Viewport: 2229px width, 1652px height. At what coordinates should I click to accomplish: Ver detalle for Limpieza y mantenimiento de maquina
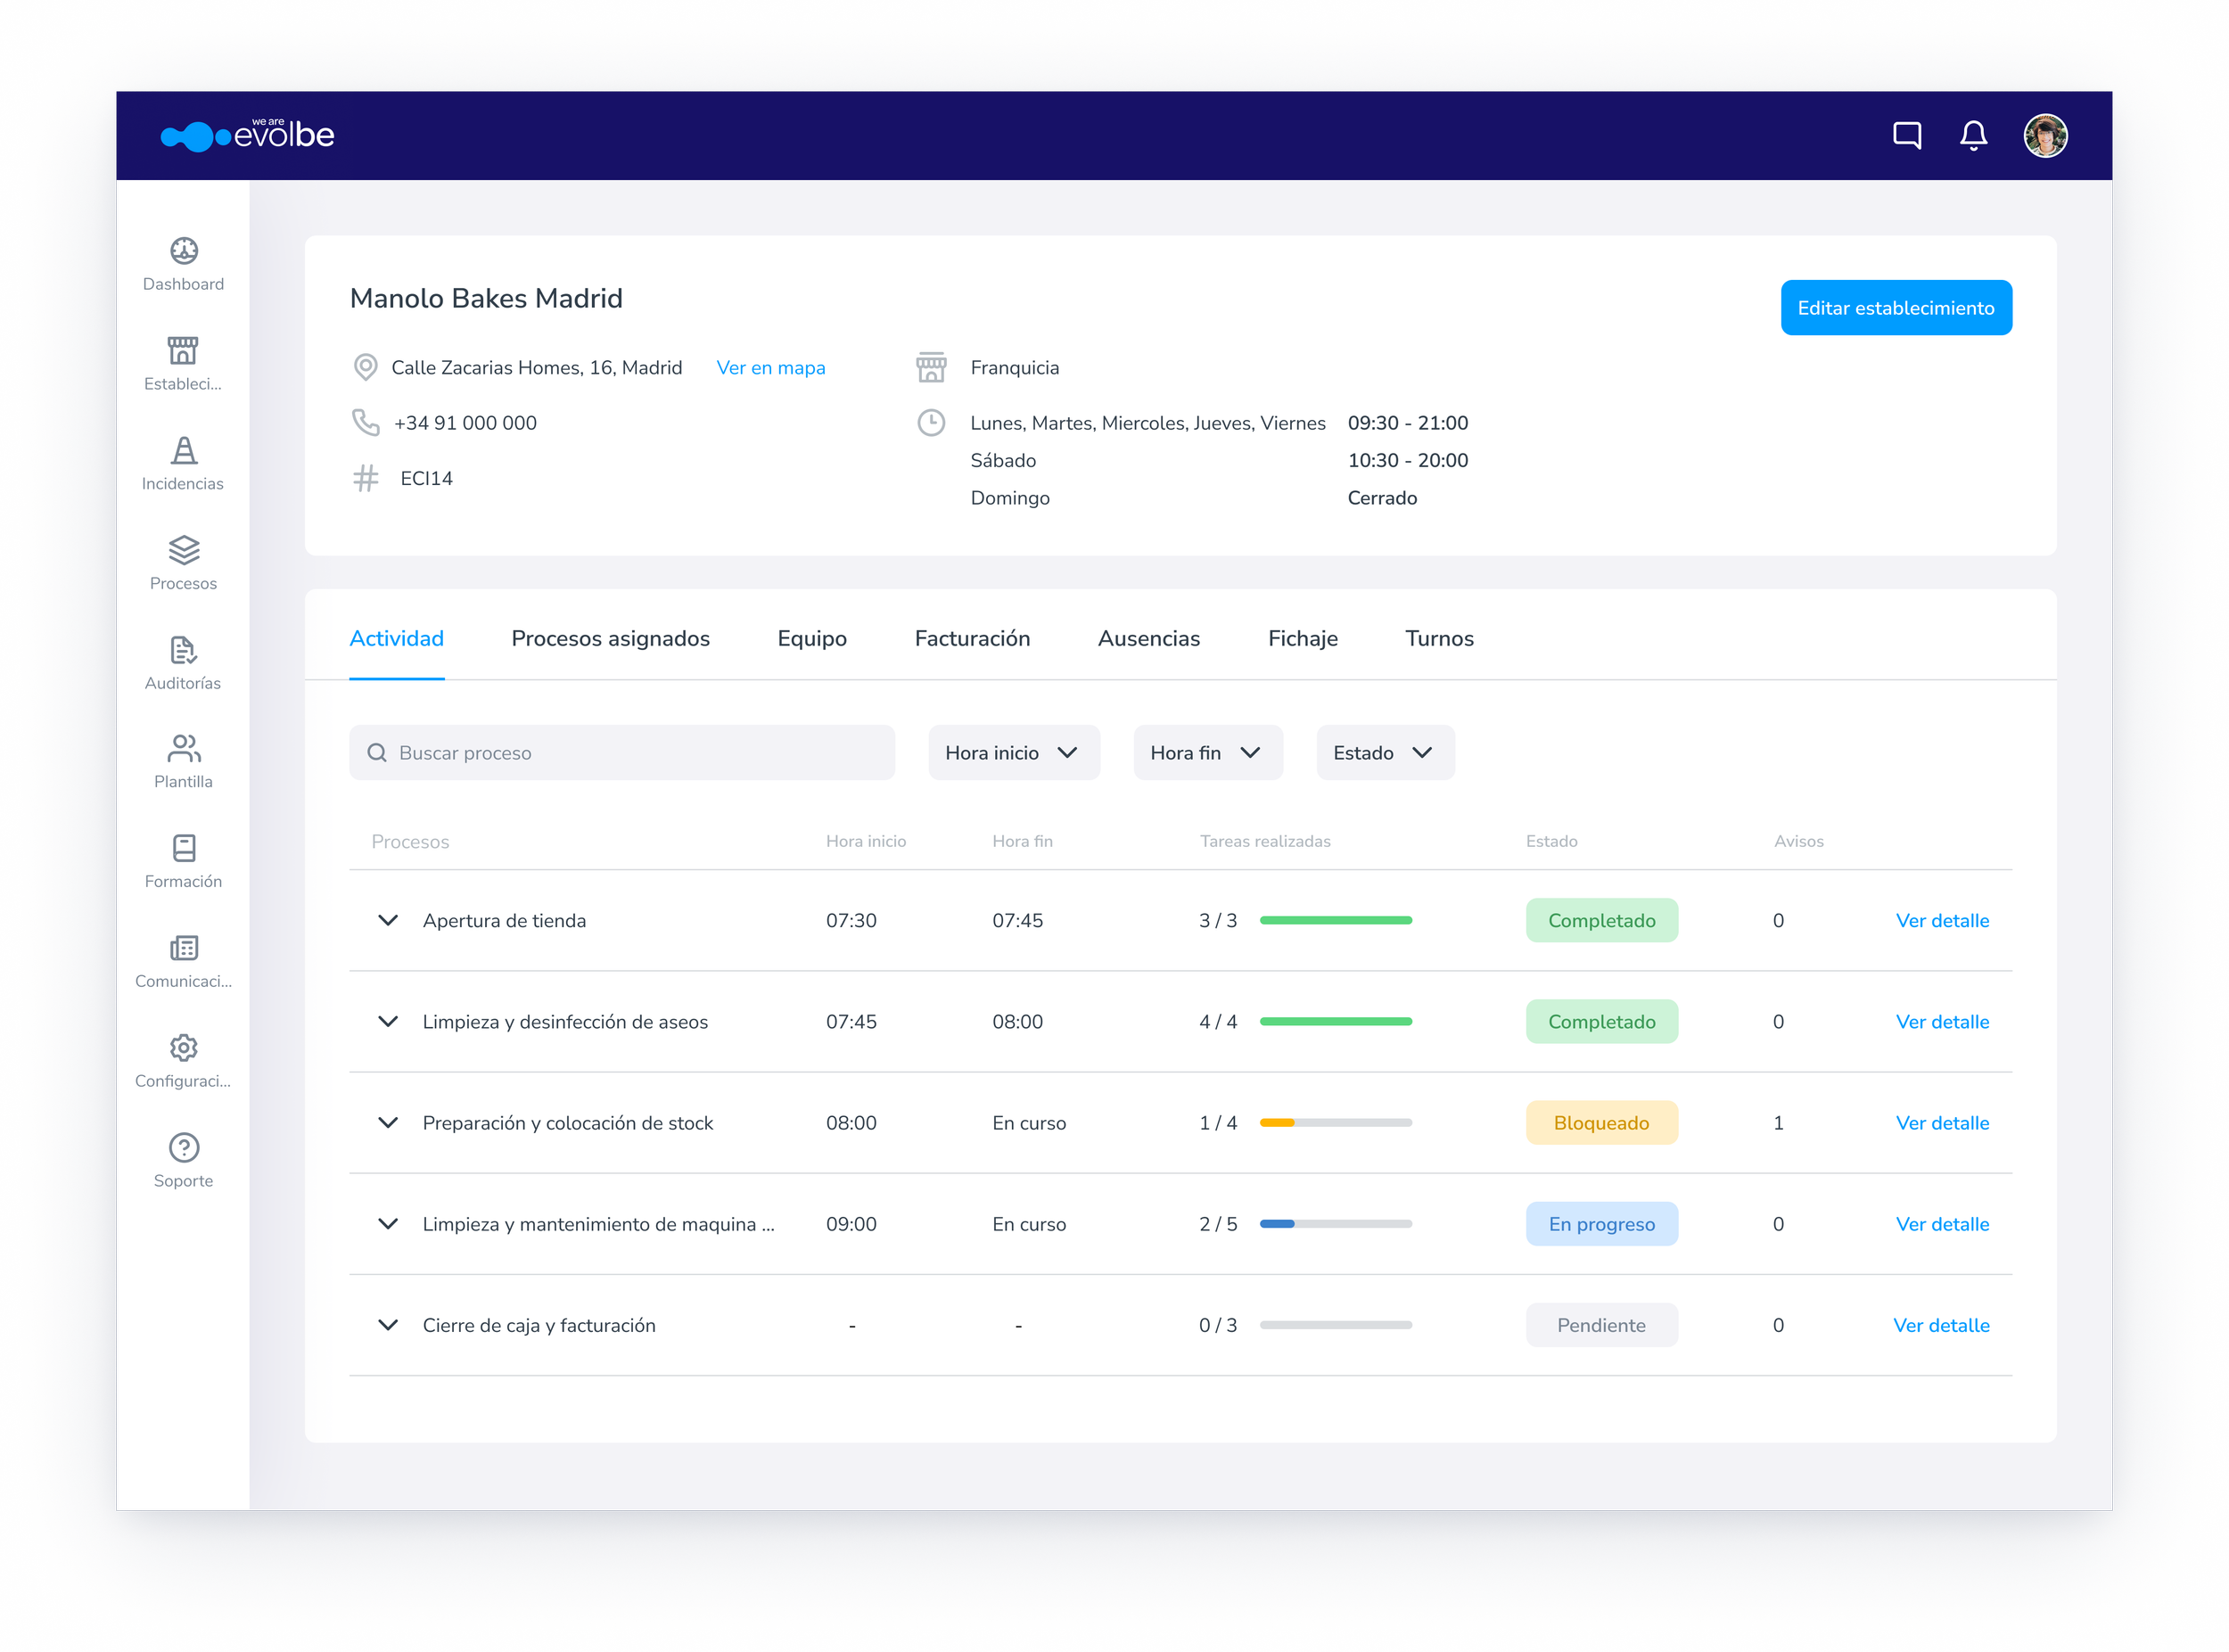click(x=1941, y=1223)
